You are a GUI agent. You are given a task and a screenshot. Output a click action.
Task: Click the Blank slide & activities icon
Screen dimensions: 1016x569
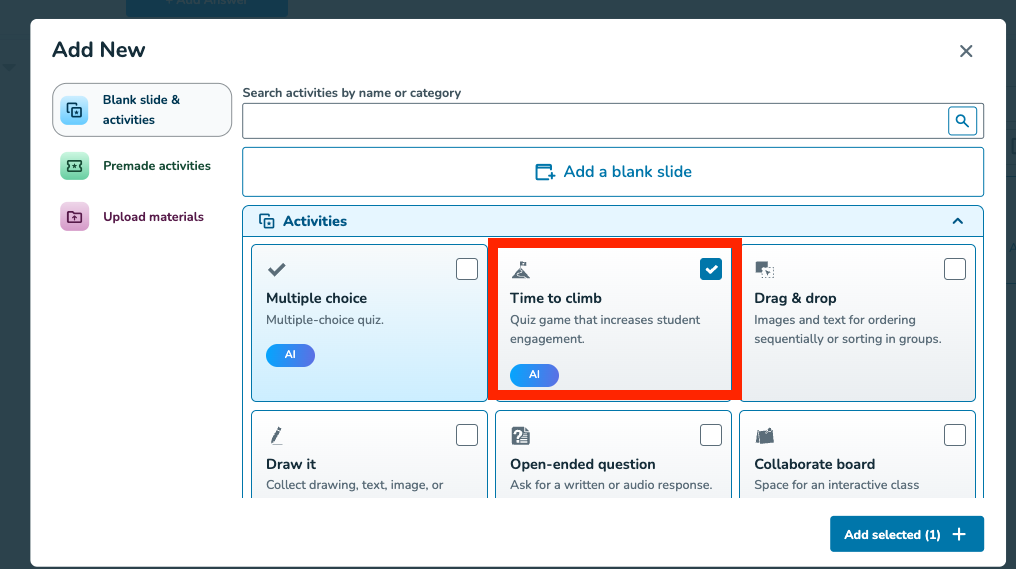coord(75,110)
